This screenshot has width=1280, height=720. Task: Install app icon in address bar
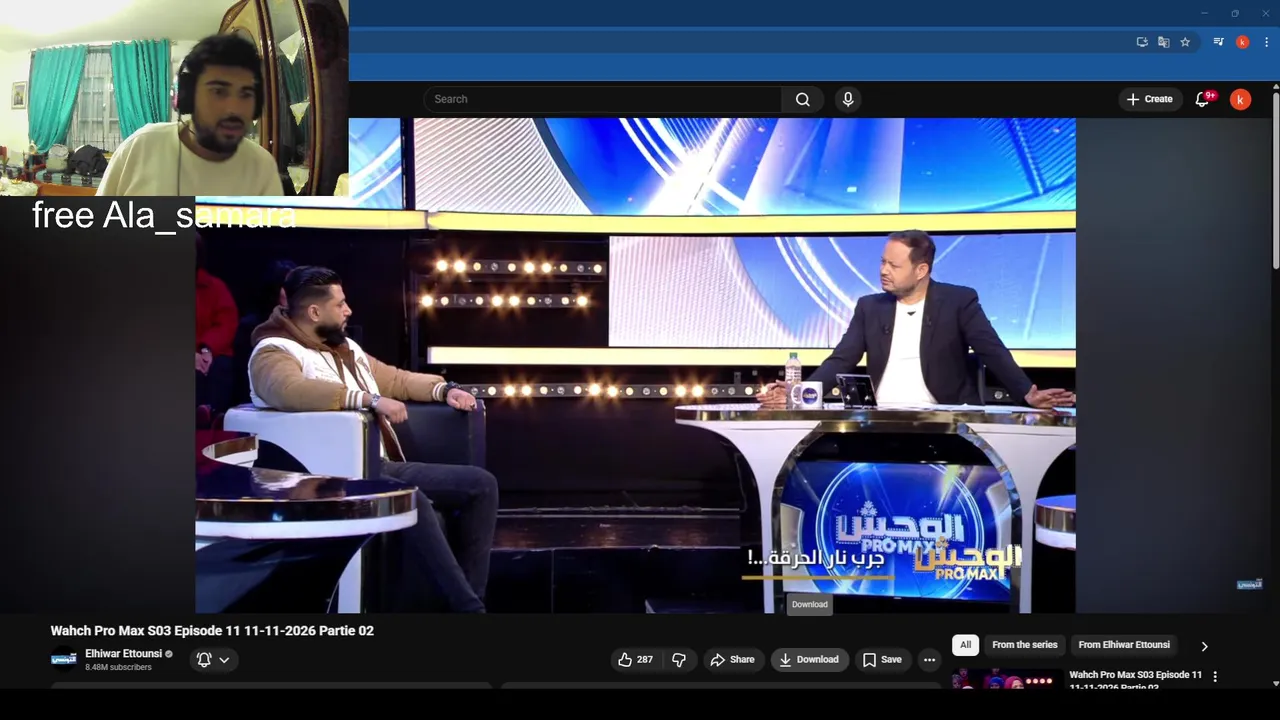coord(1142,42)
